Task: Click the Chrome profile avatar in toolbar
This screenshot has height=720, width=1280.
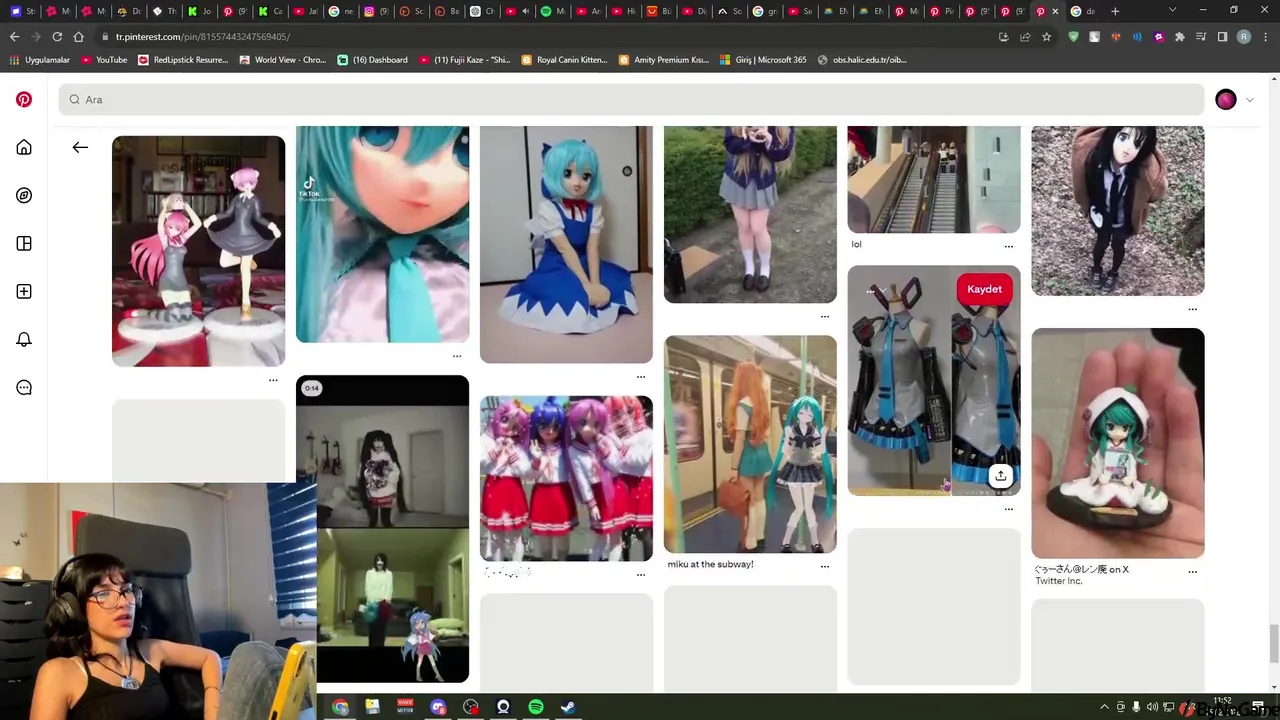Action: click(1244, 37)
